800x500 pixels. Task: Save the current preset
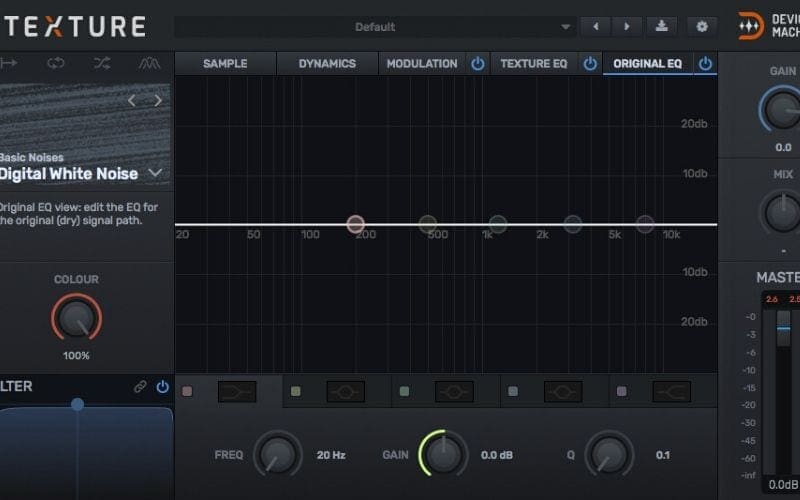pyautogui.click(x=662, y=27)
